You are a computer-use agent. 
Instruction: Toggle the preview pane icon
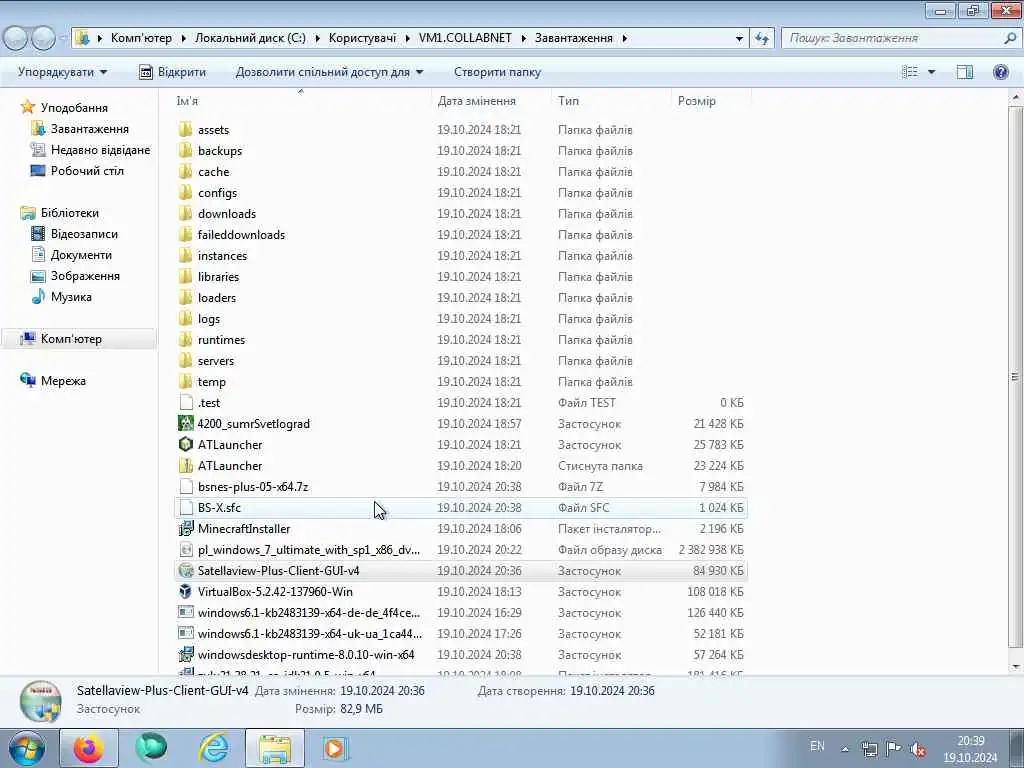pos(965,72)
